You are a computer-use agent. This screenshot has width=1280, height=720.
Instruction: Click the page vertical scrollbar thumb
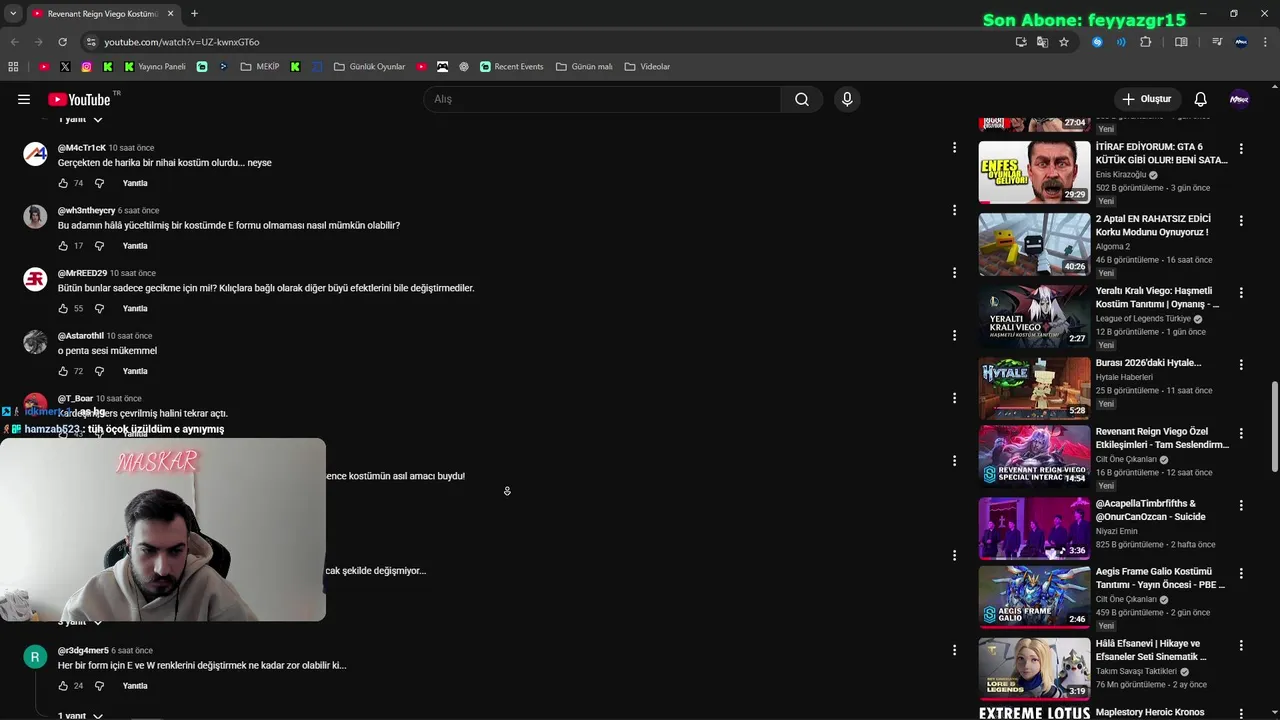[1274, 427]
